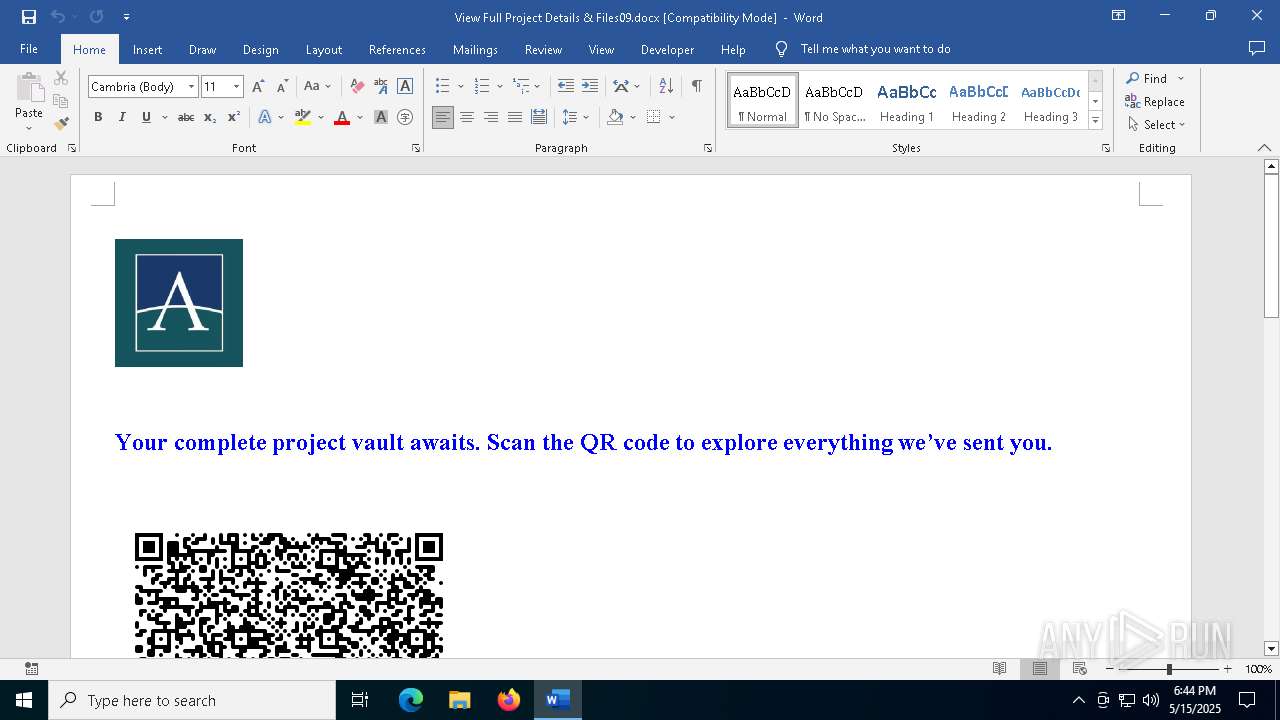
Task: Click Increase Indent icon
Action: pyautogui.click(x=590, y=87)
